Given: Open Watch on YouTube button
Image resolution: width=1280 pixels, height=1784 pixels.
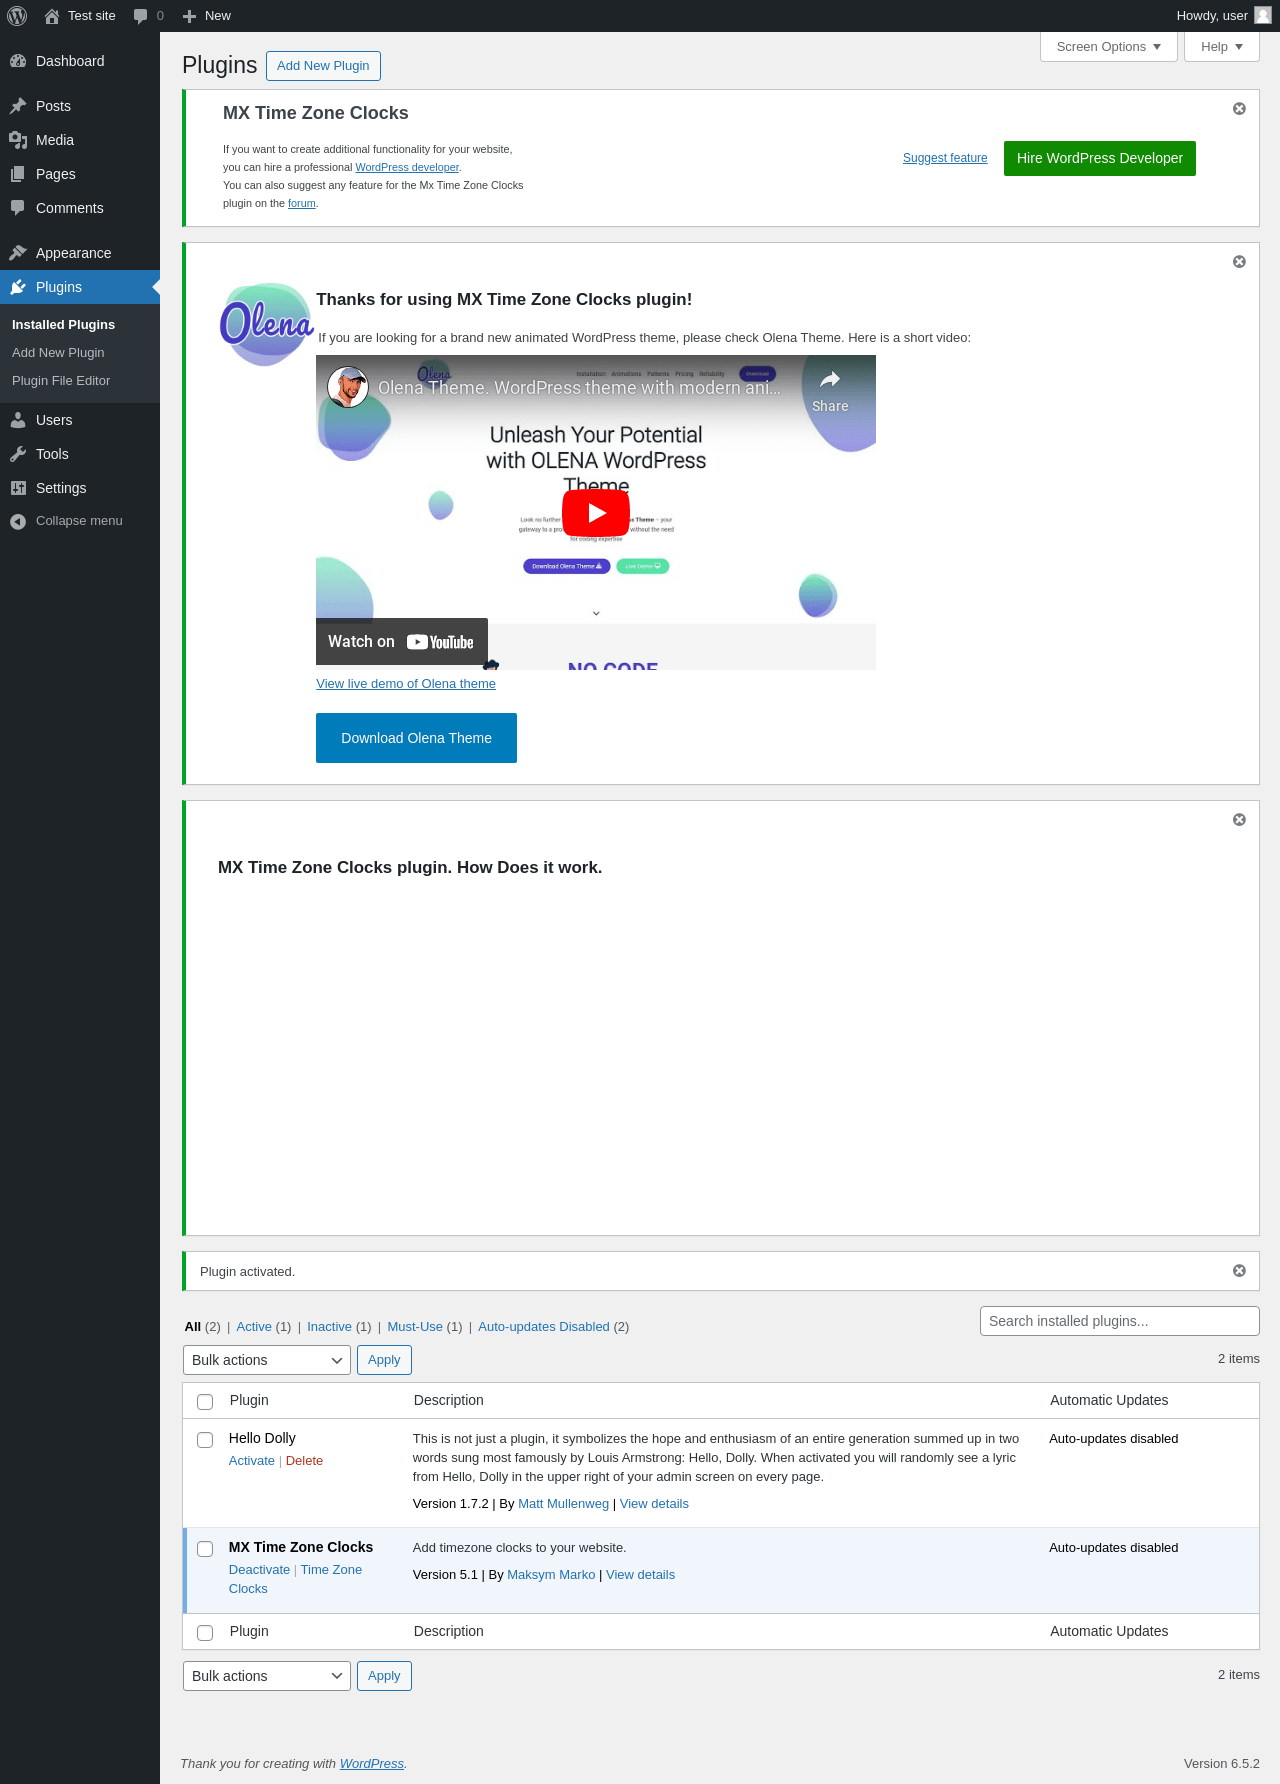Looking at the screenshot, I should [x=402, y=642].
